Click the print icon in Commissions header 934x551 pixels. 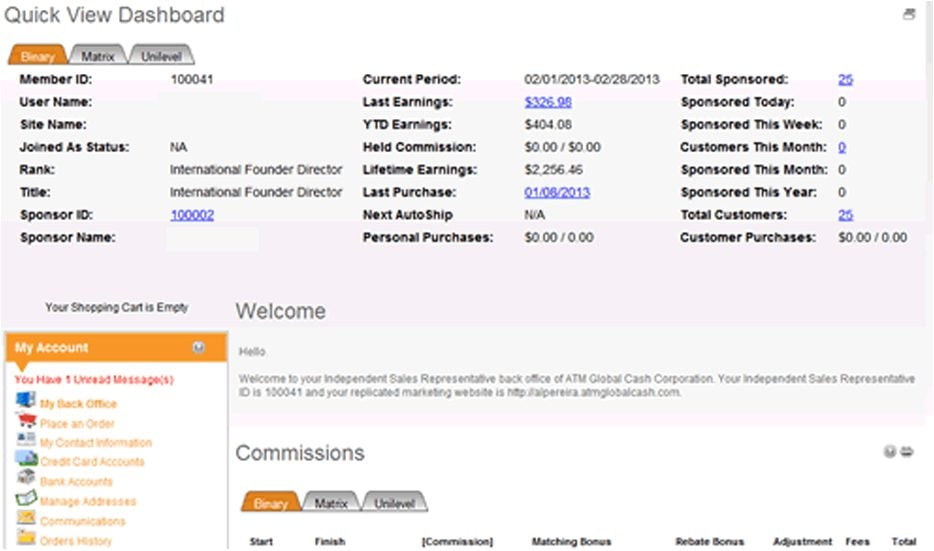tap(907, 452)
